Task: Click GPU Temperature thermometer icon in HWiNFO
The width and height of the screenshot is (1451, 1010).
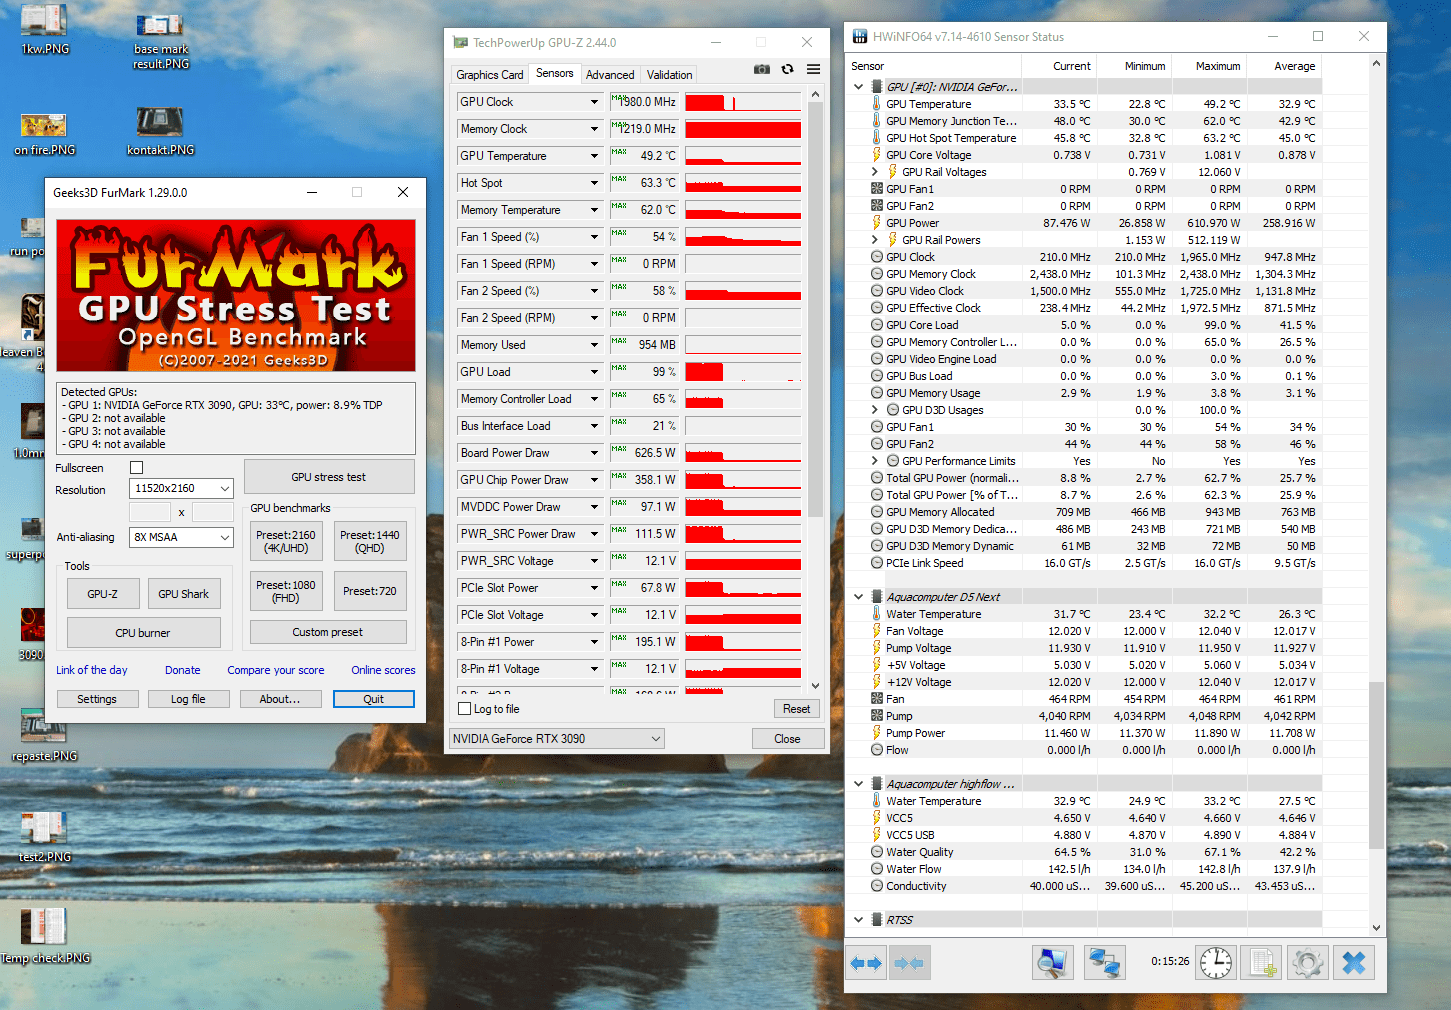Action: click(x=876, y=104)
